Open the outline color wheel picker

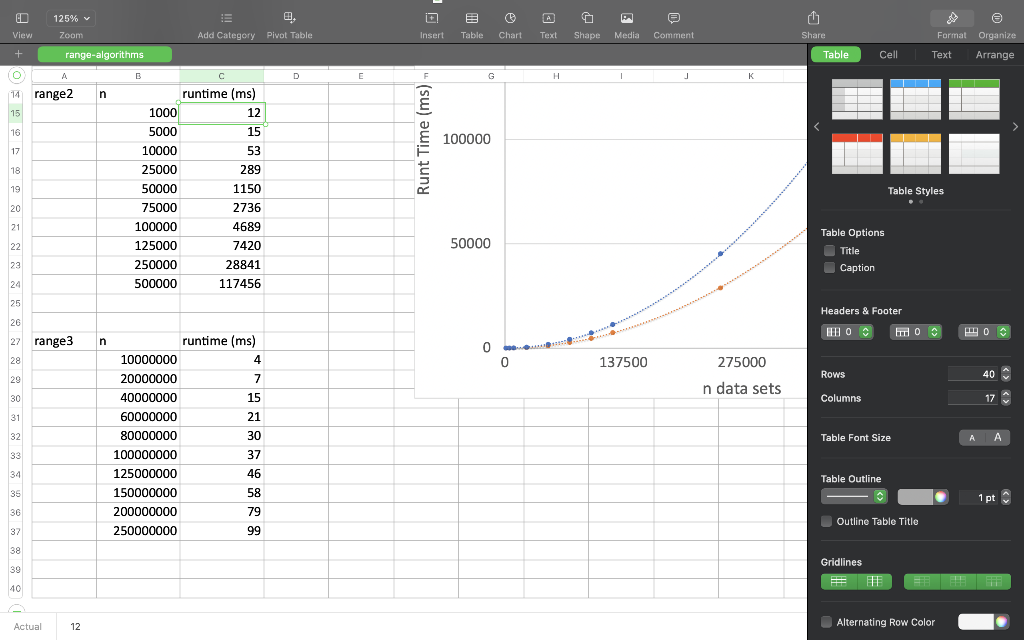coord(940,497)
